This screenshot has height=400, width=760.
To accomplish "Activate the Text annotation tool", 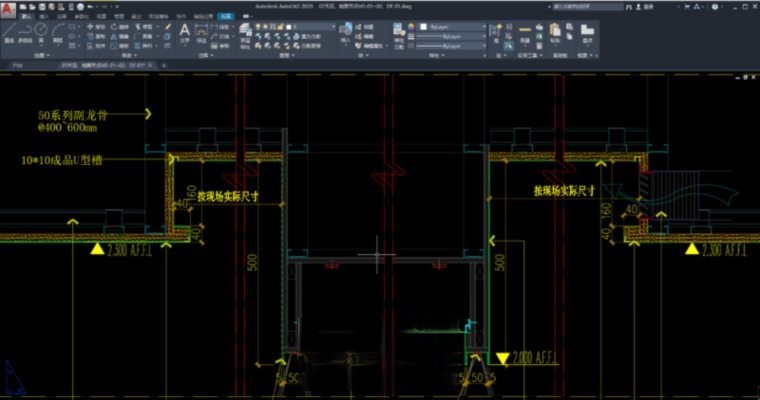I will (185, 33).
